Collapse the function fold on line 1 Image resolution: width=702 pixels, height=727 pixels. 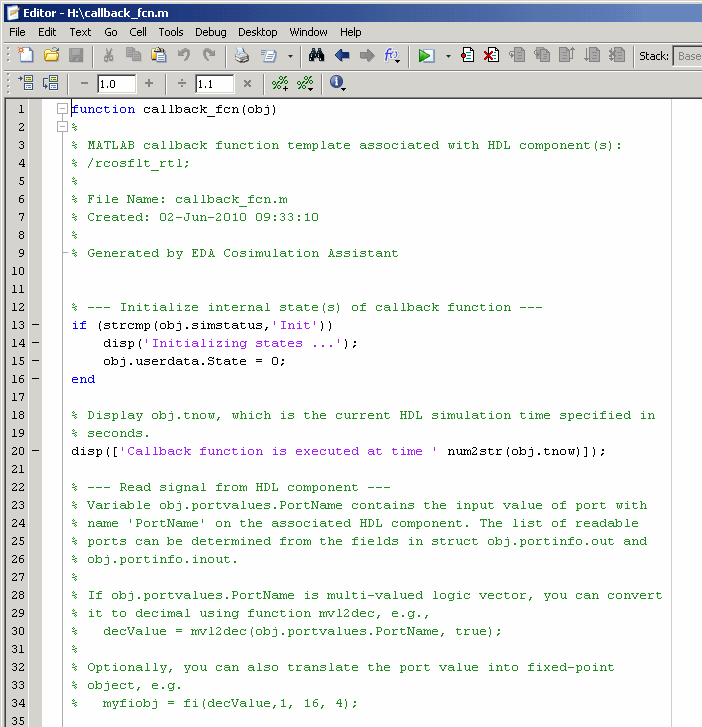coord(62,109)
